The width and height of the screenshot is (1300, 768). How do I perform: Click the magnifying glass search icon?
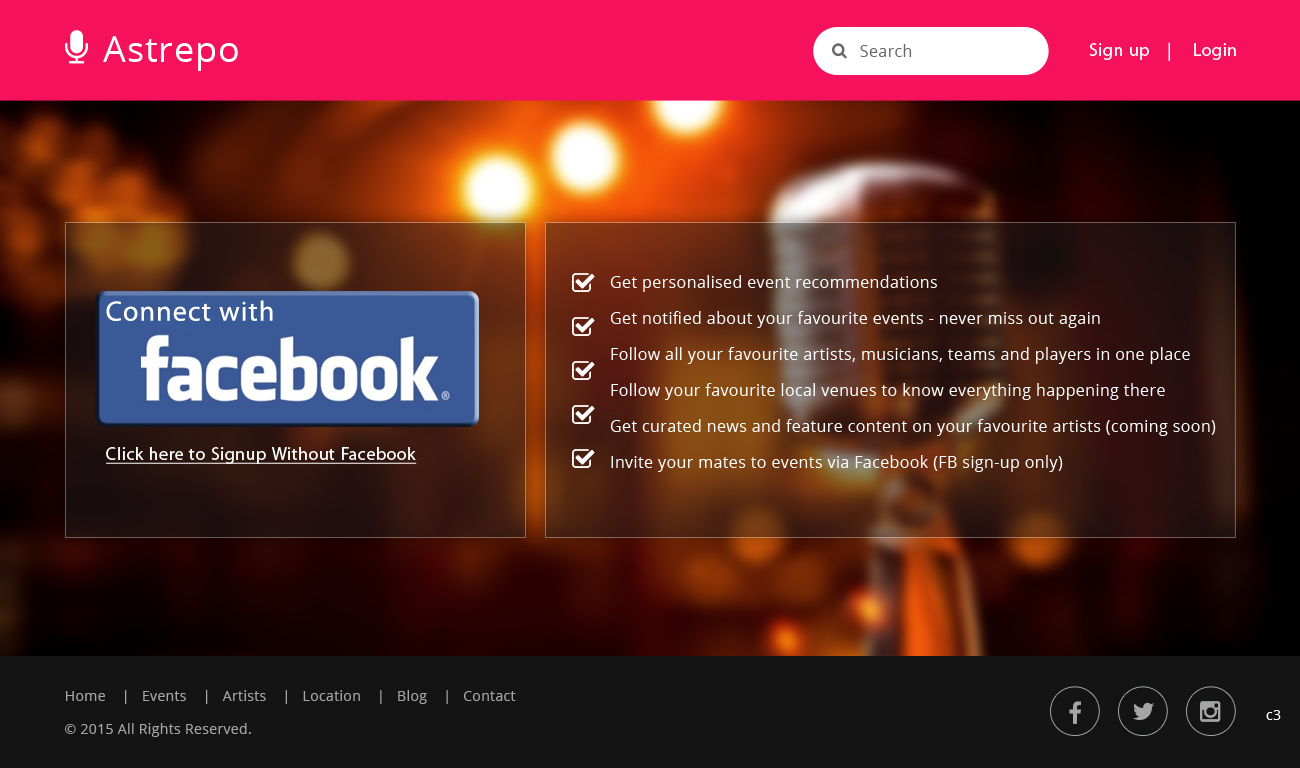coord(839,50)
